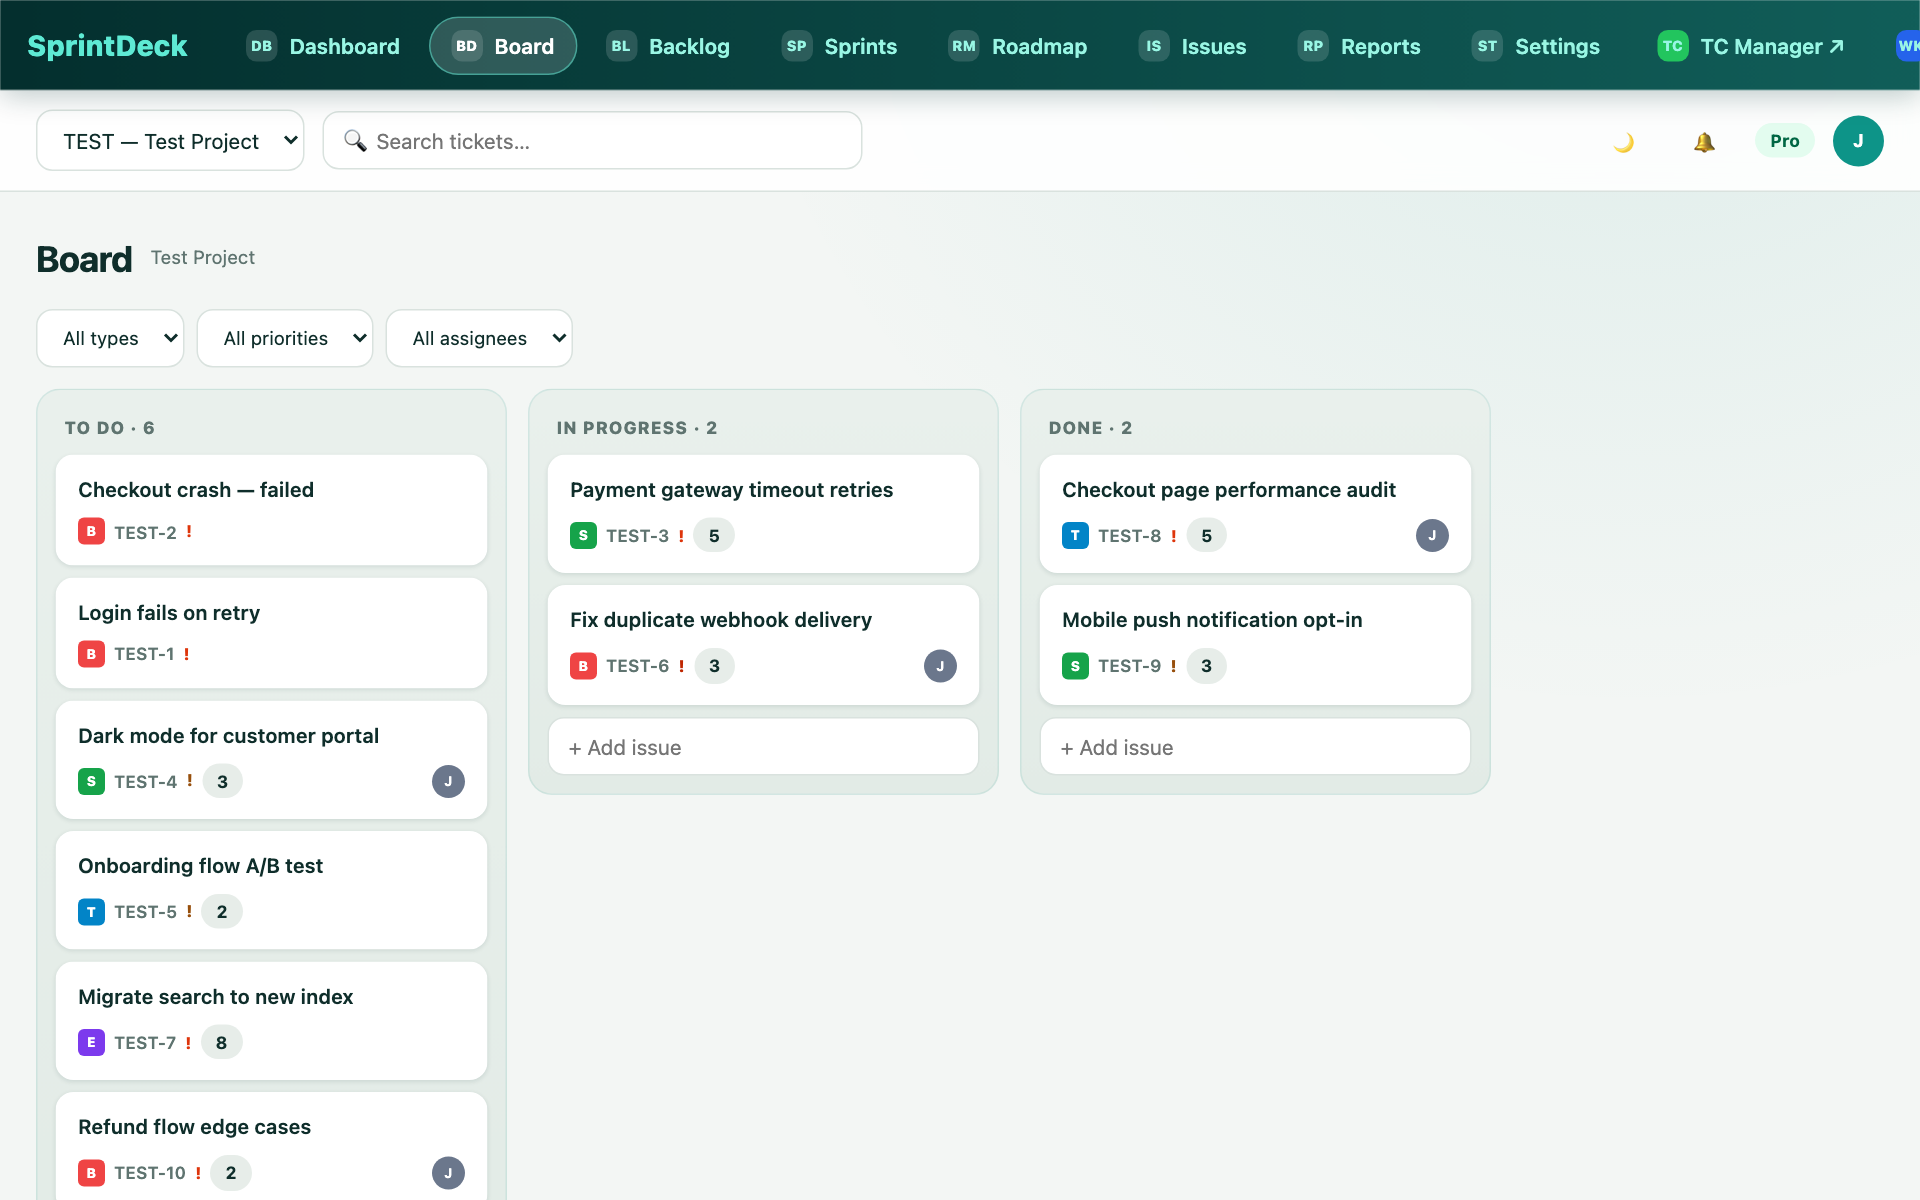The height and width of the screenshot is (1200, 1920).
Task: Open the Backlog tab
Action: (x=668, y=46)
